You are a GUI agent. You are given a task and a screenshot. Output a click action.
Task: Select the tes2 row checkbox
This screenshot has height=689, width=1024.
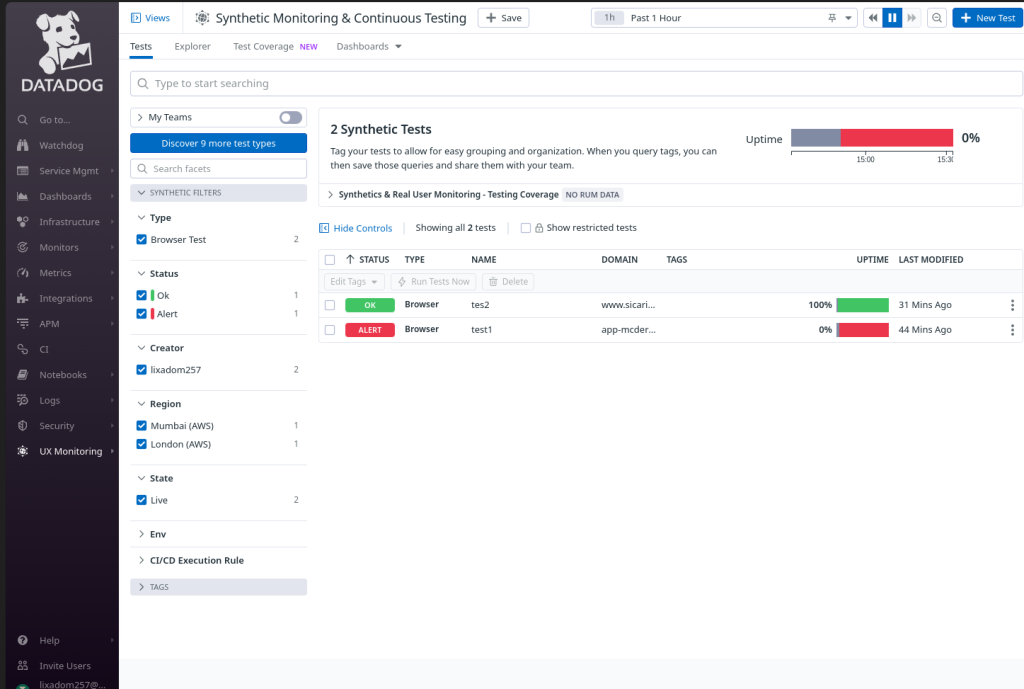point(330,305)
